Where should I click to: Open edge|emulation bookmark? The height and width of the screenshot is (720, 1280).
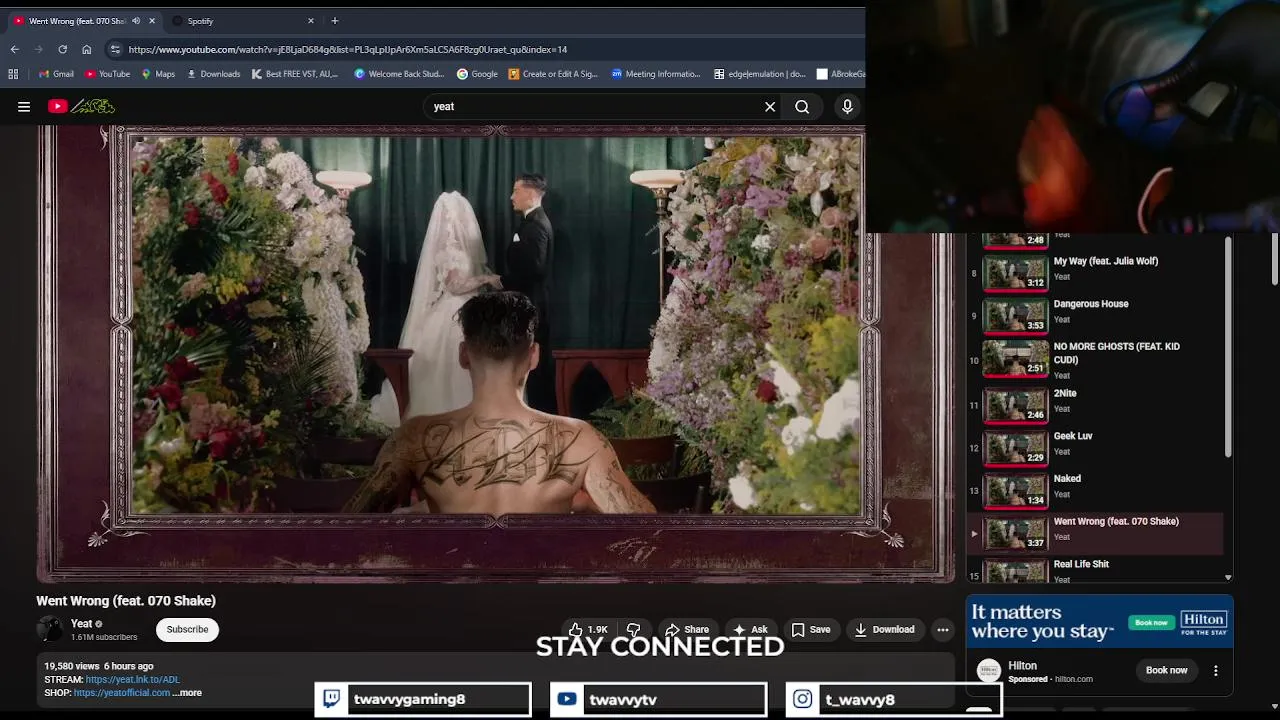coord(760,74)
